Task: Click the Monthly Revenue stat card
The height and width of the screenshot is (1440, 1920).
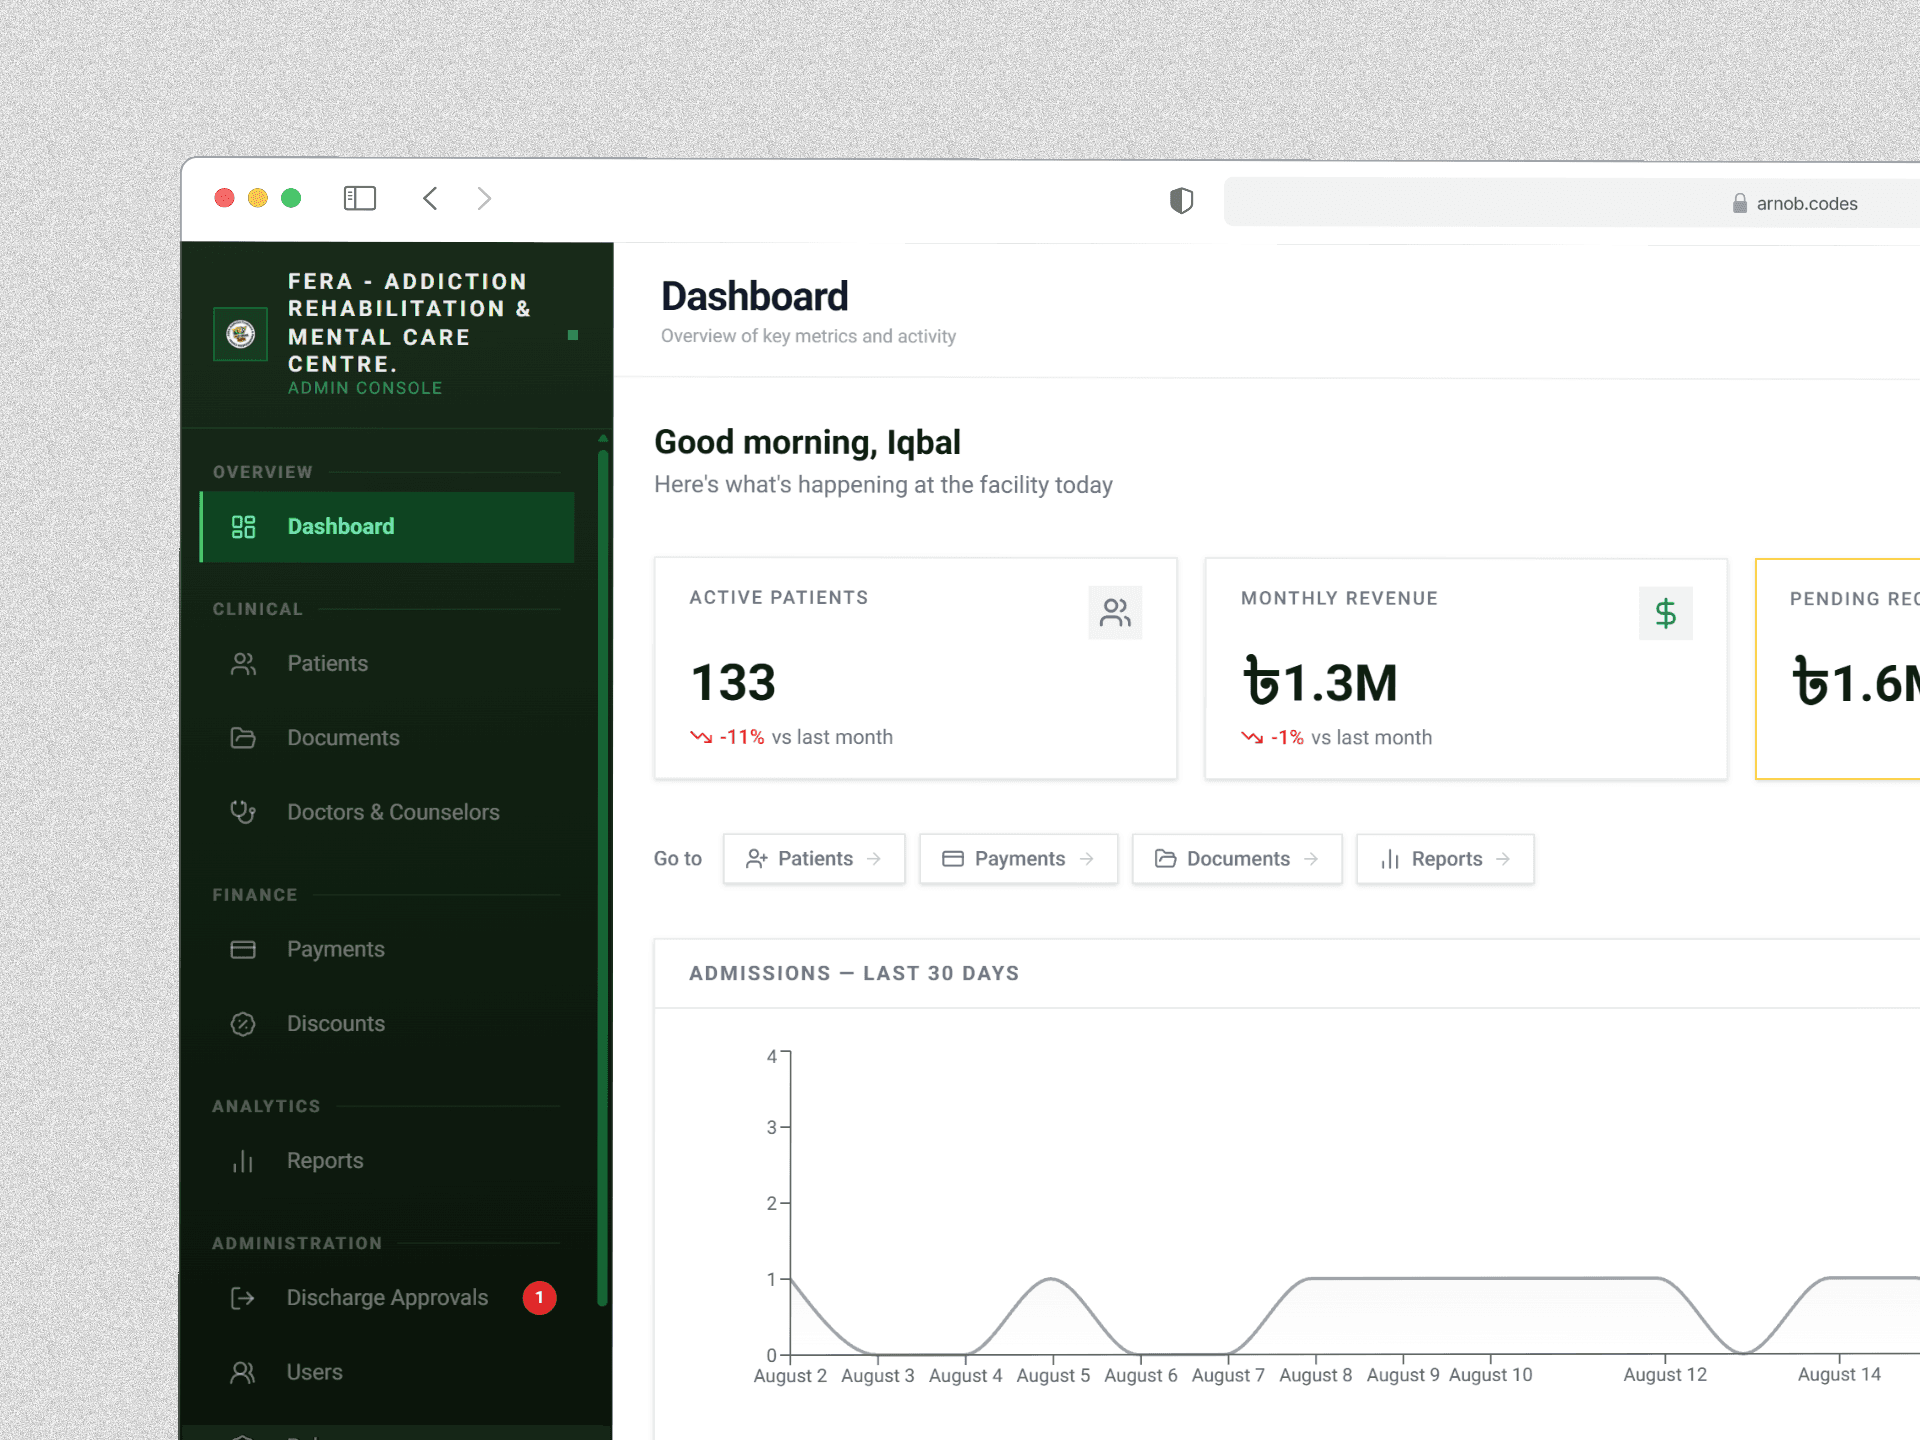Action: pos(1466,669)
